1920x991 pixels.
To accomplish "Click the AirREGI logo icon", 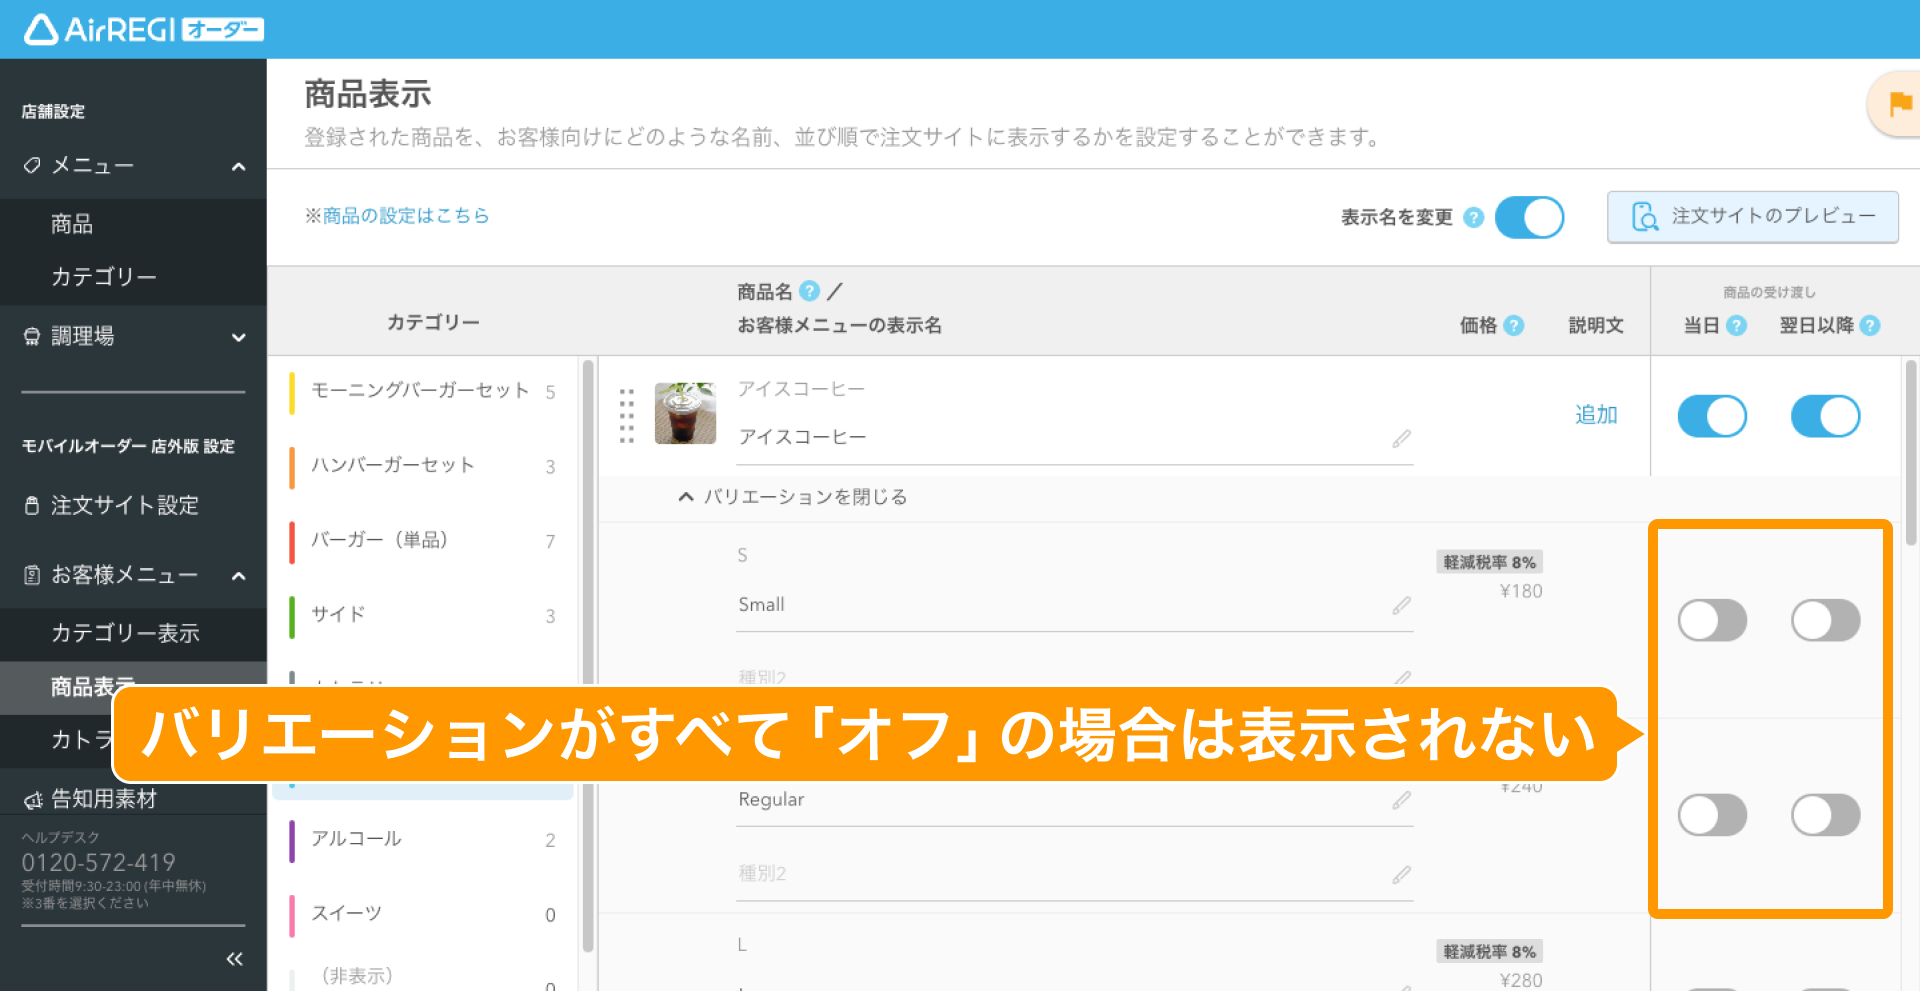I will (41, 30).
